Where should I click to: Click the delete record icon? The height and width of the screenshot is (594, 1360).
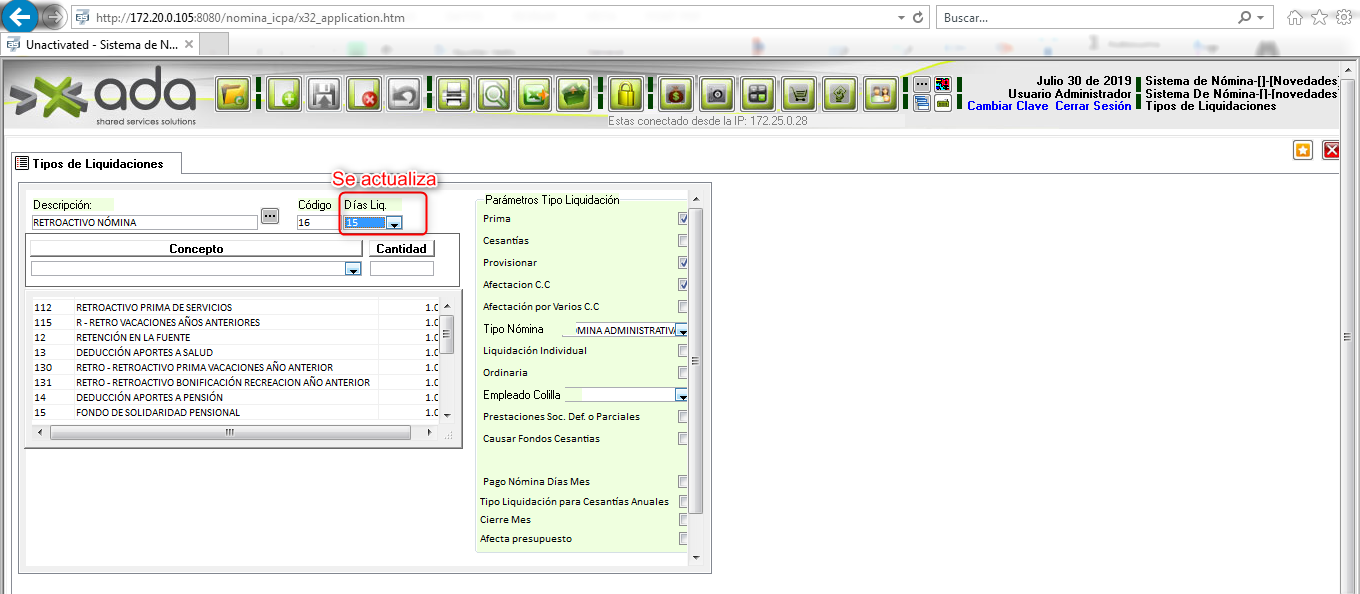coord(364,94)
